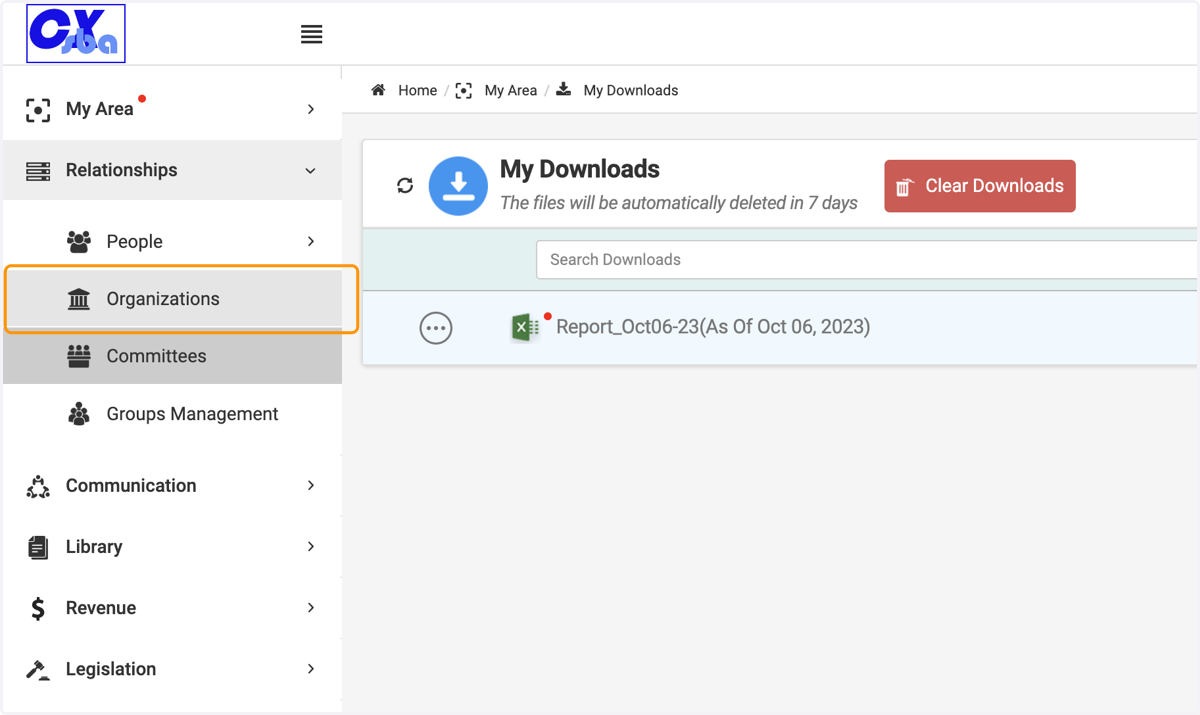
Task: Go to My Area breadcrumb link
Action: point(511,90)
